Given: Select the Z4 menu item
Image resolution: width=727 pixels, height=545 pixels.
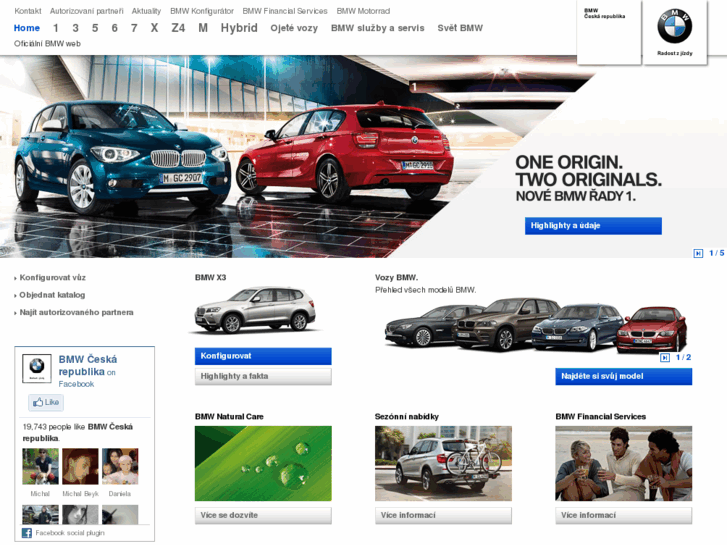Looking at the screenshot, I should click(178, 28).
